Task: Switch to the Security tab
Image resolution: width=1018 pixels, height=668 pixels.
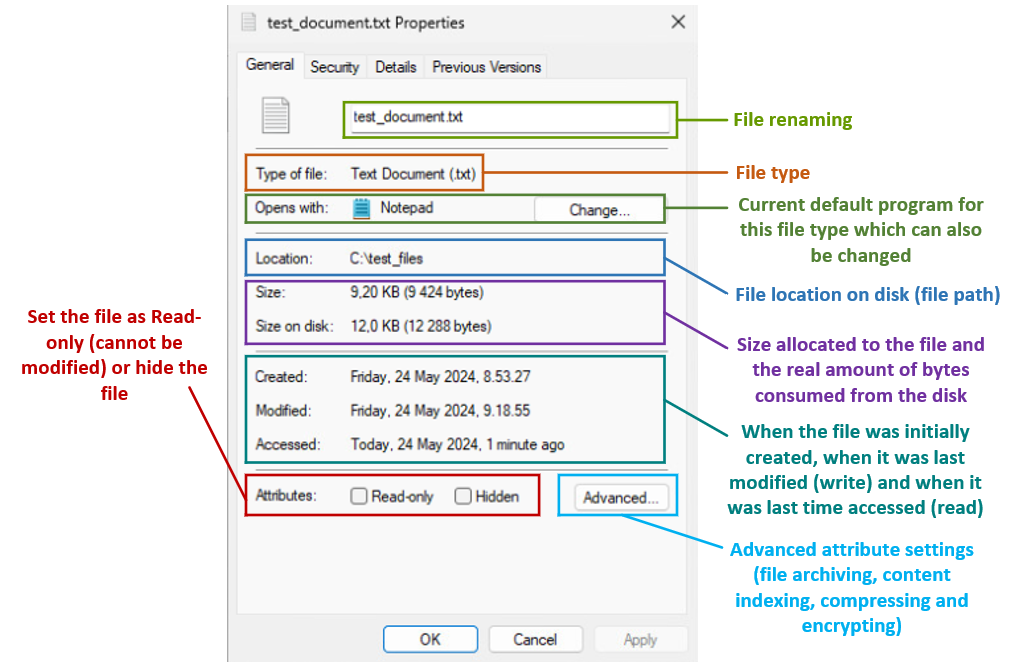Action: 334,66
